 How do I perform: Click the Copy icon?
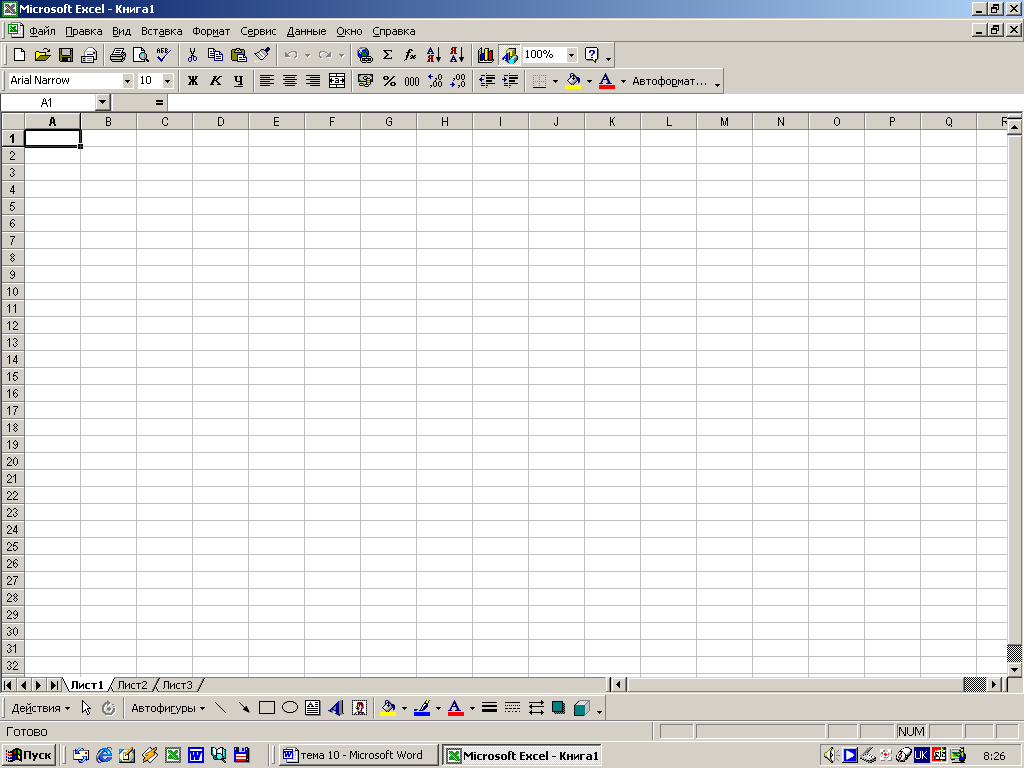tap(215, 55)
